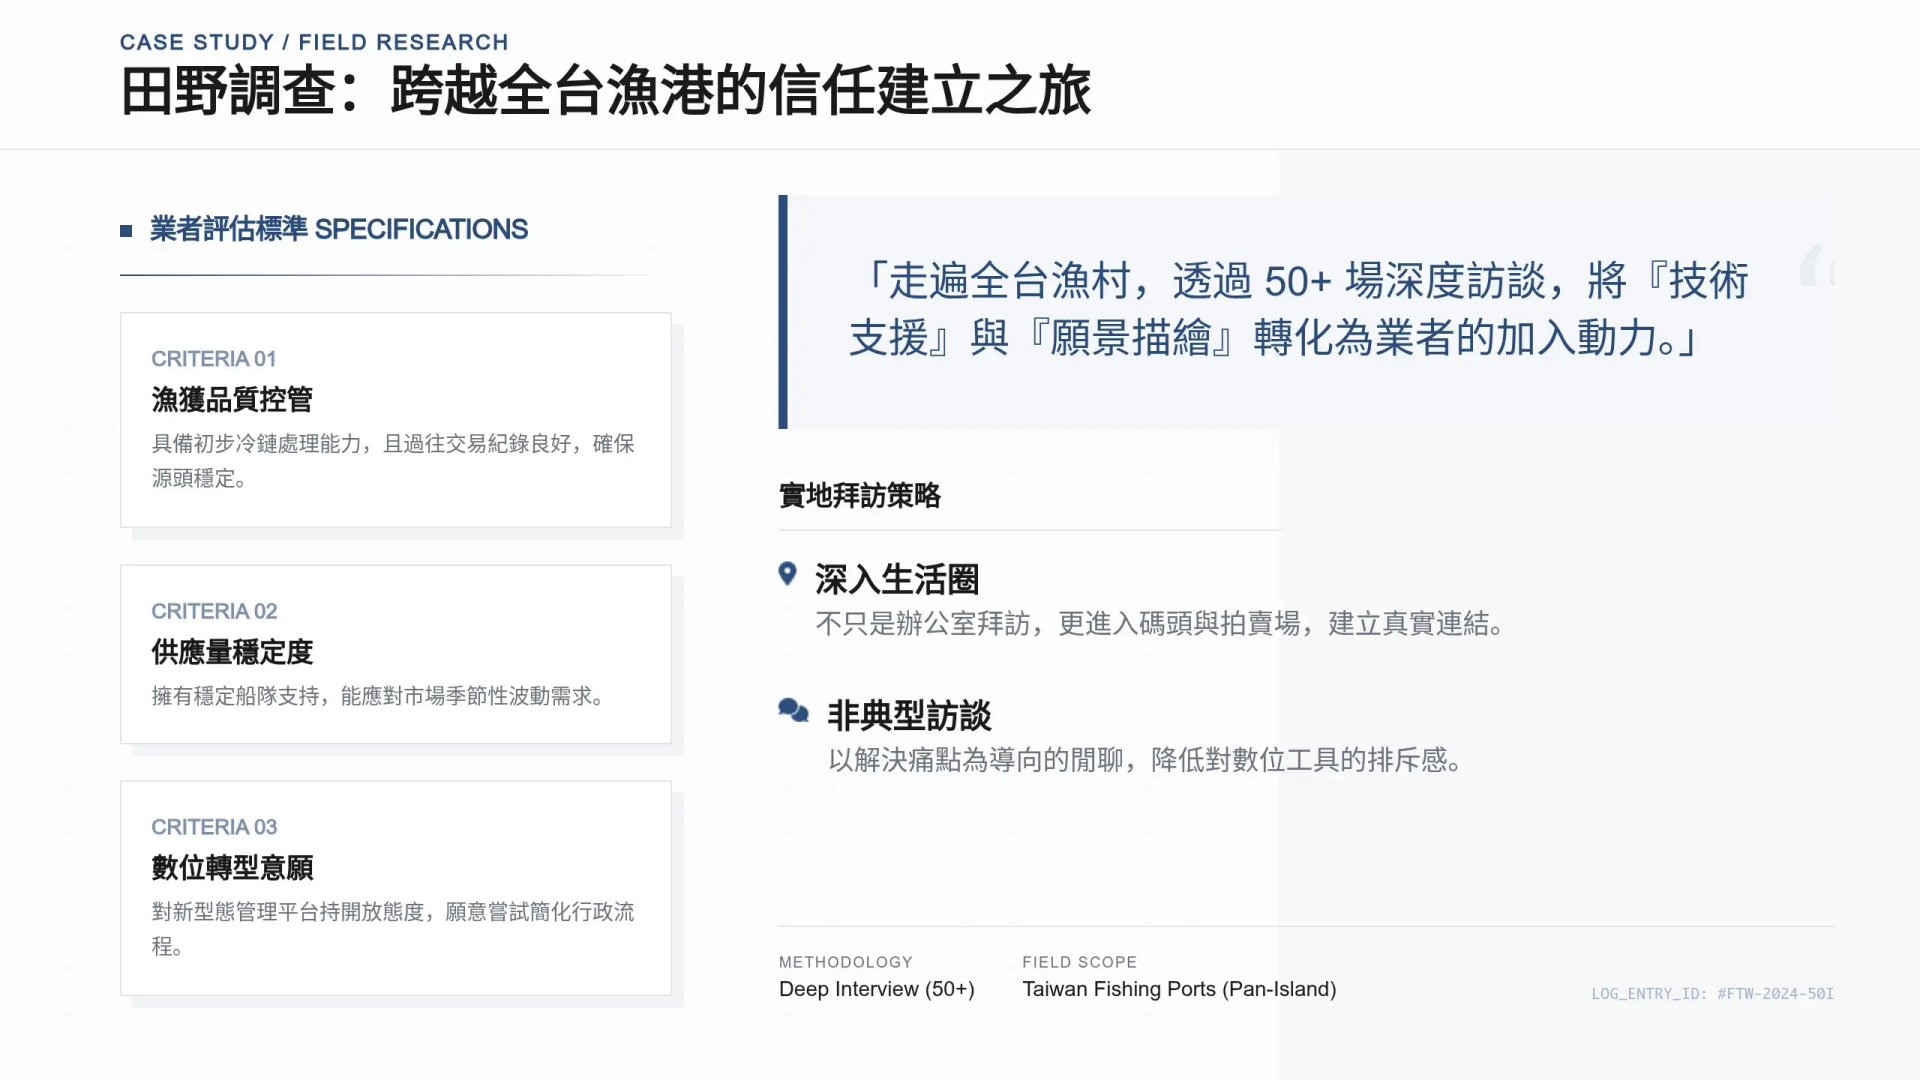Click the 實地拜訪策略 section heading
Image resolution: width=1920 pixels, height=1080 pixels.
tap(859, 495)
